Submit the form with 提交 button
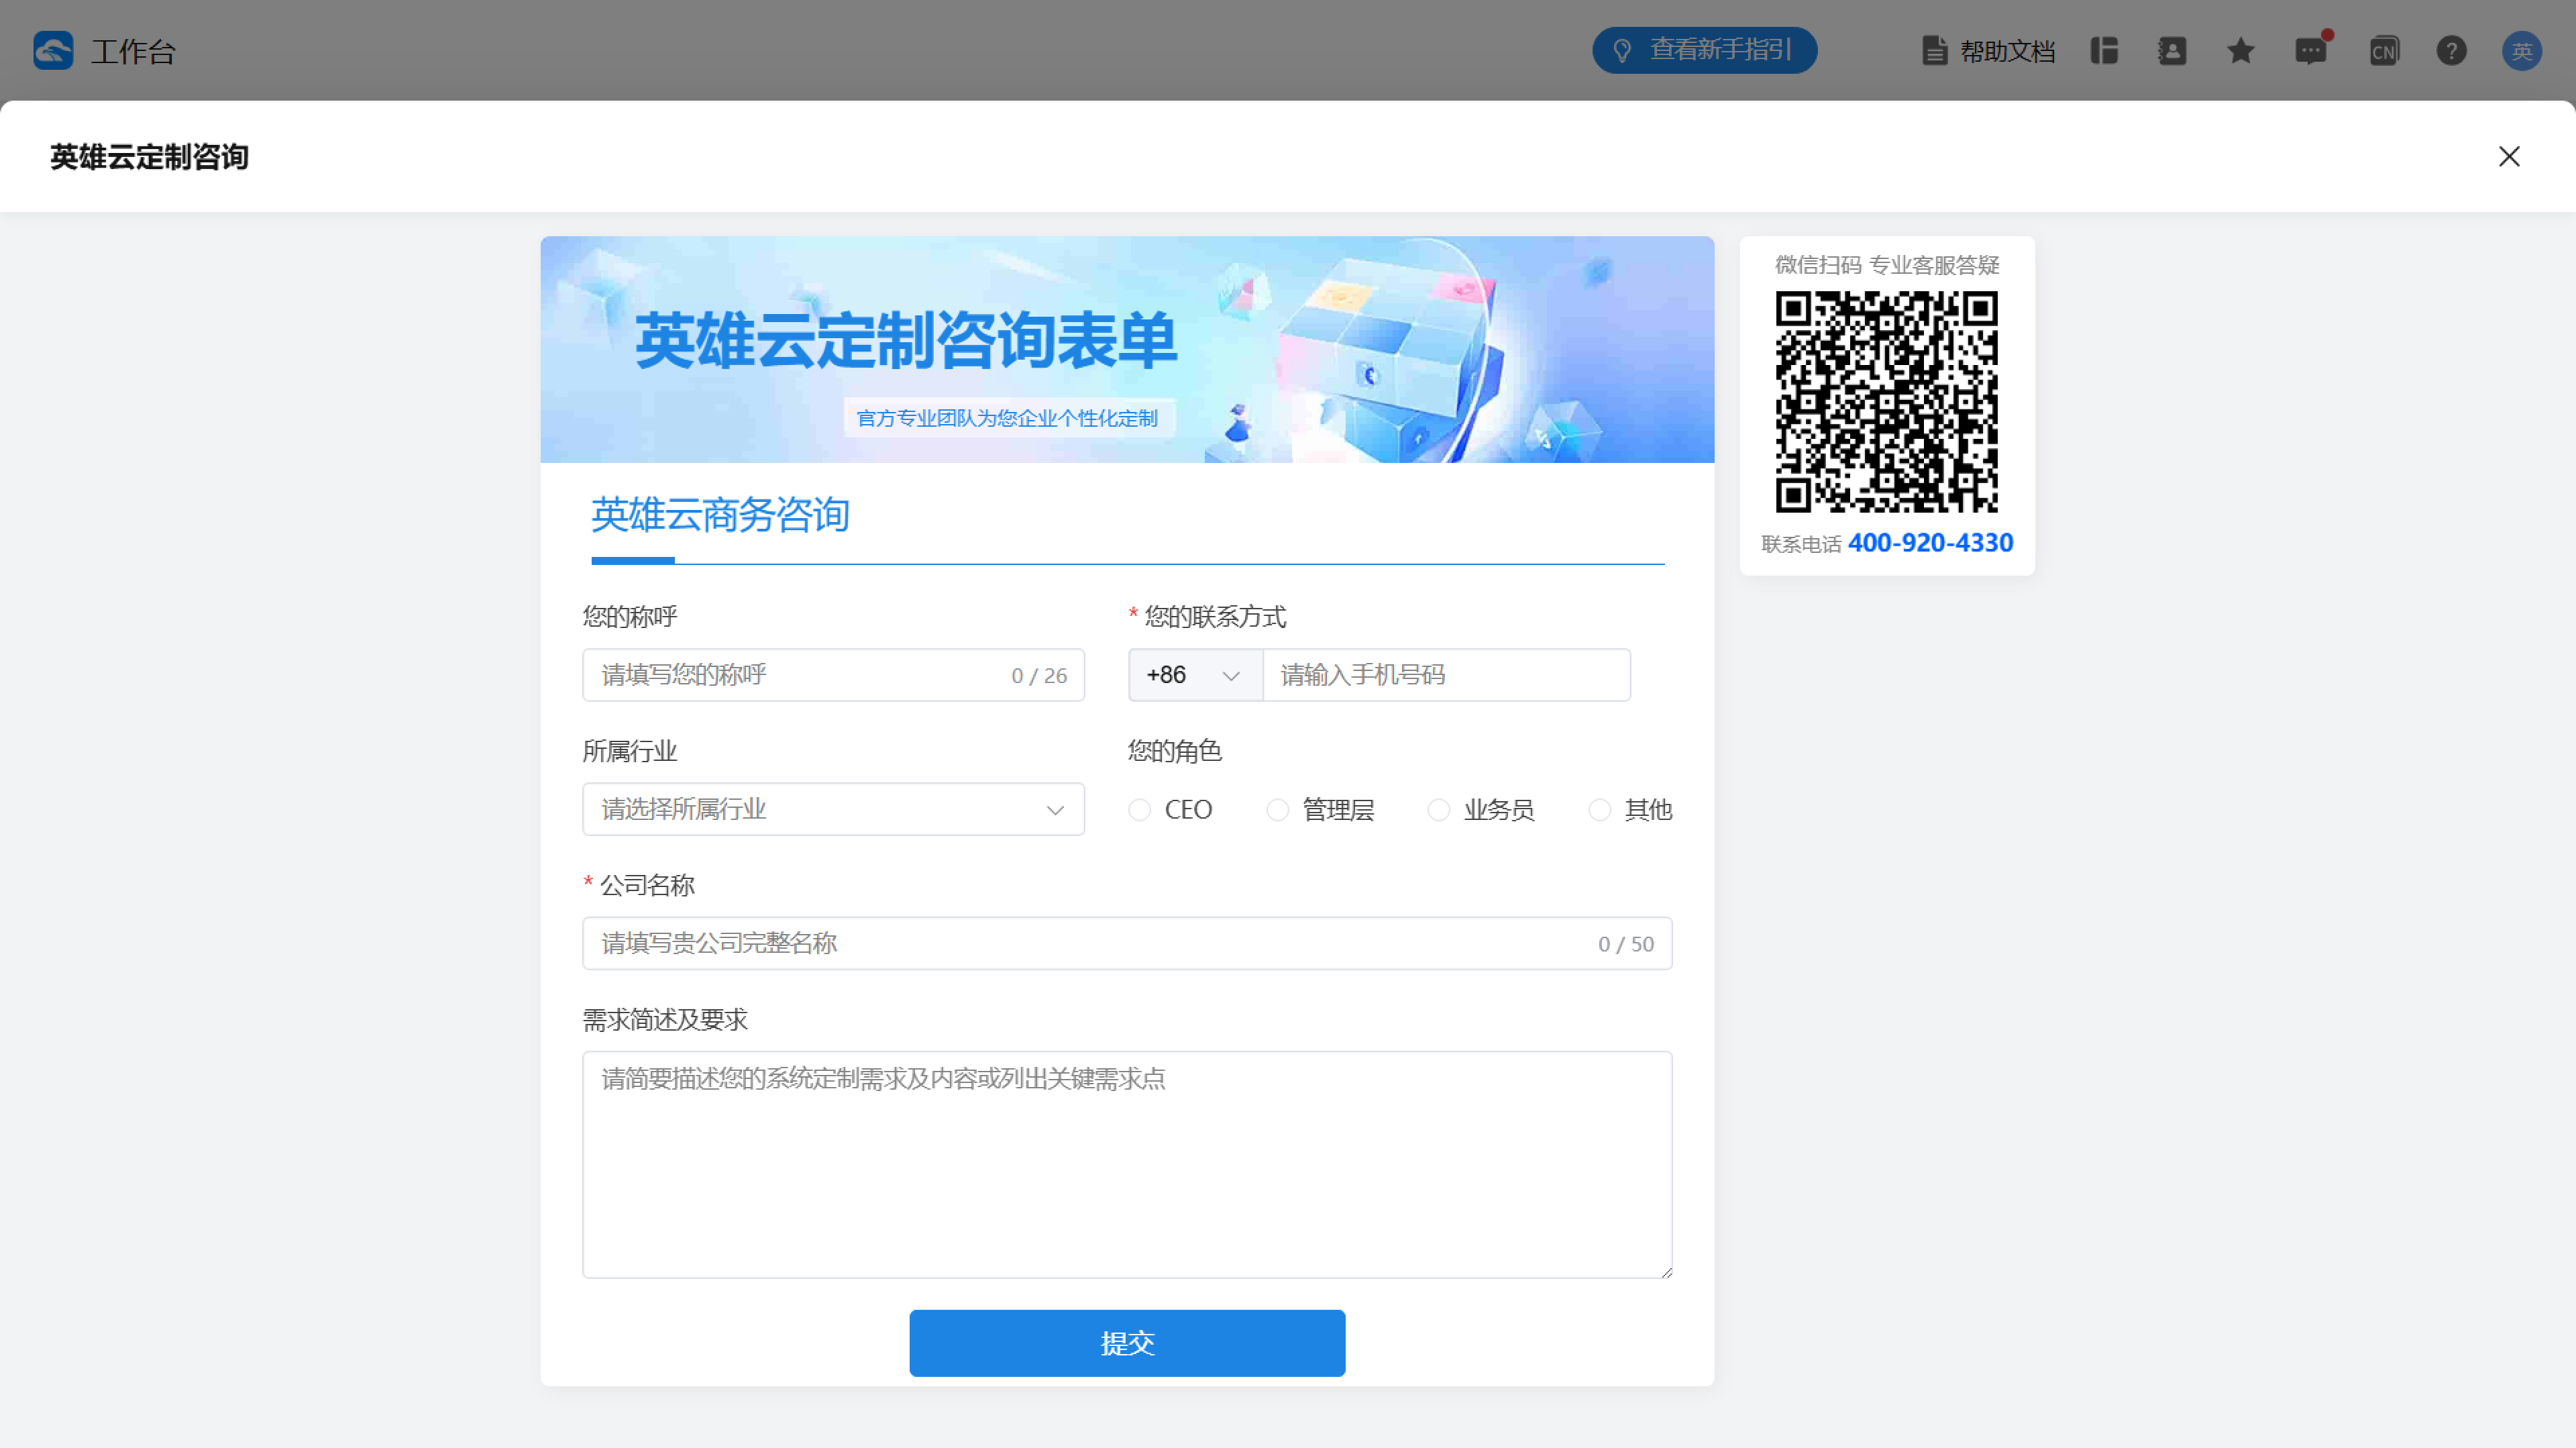Viewport: 2576px width, 1448px height. click(x=1127, y=1343)
